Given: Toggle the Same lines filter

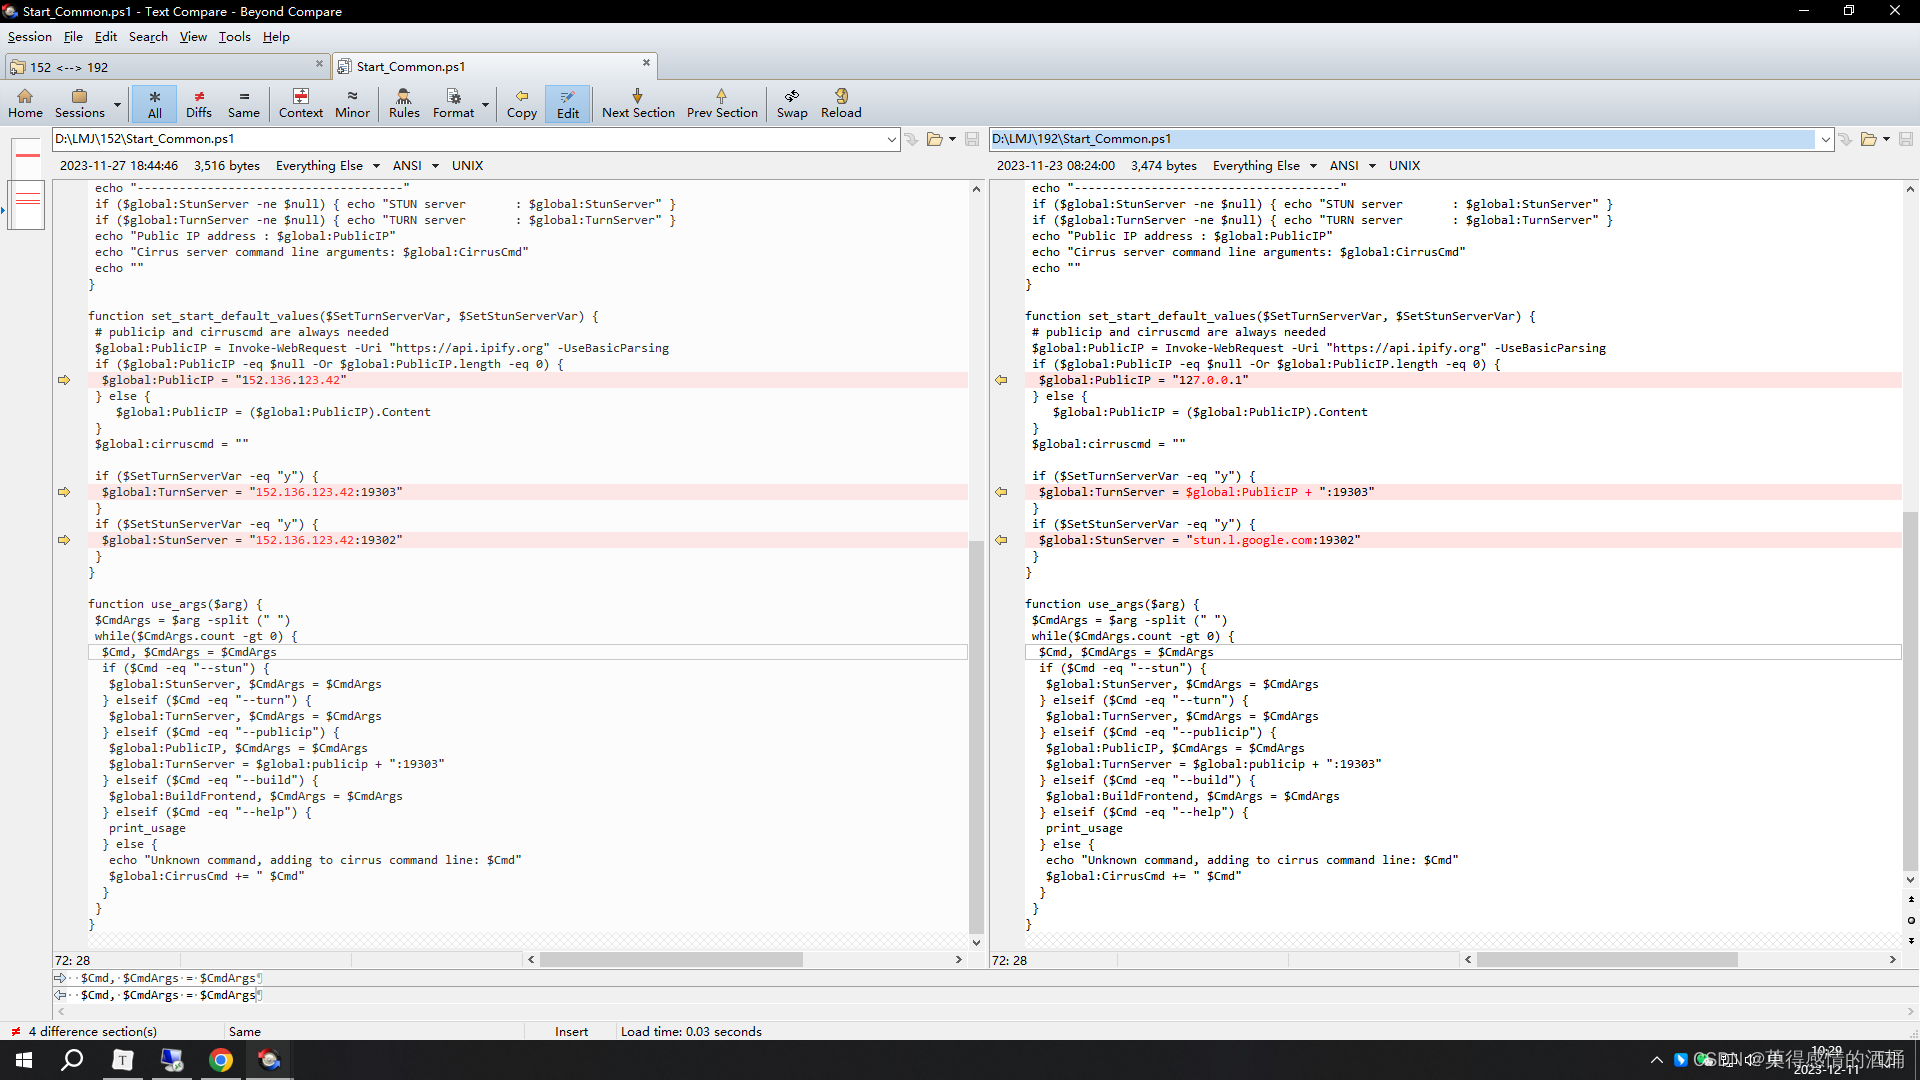Looking at the screenshot, I should pos(243,103).
